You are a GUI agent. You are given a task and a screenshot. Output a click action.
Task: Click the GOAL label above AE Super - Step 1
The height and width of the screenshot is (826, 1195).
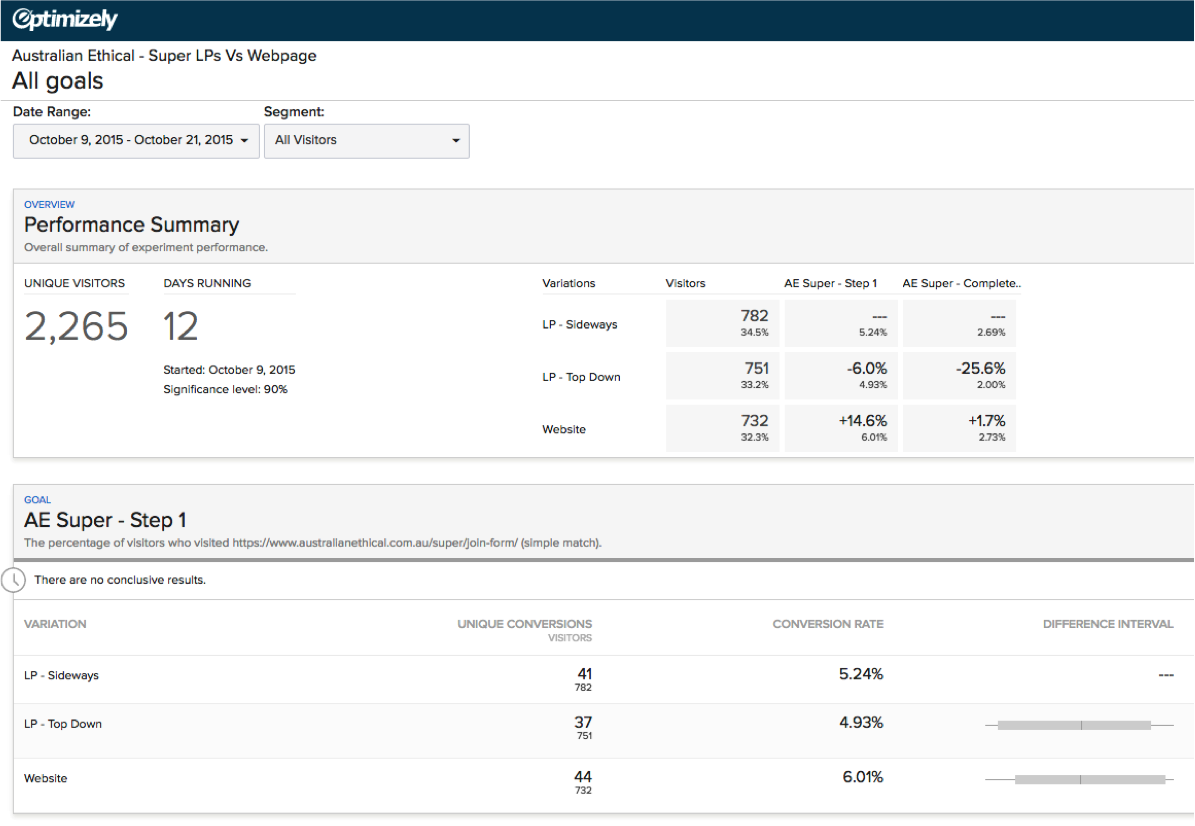tap(37, 500)
